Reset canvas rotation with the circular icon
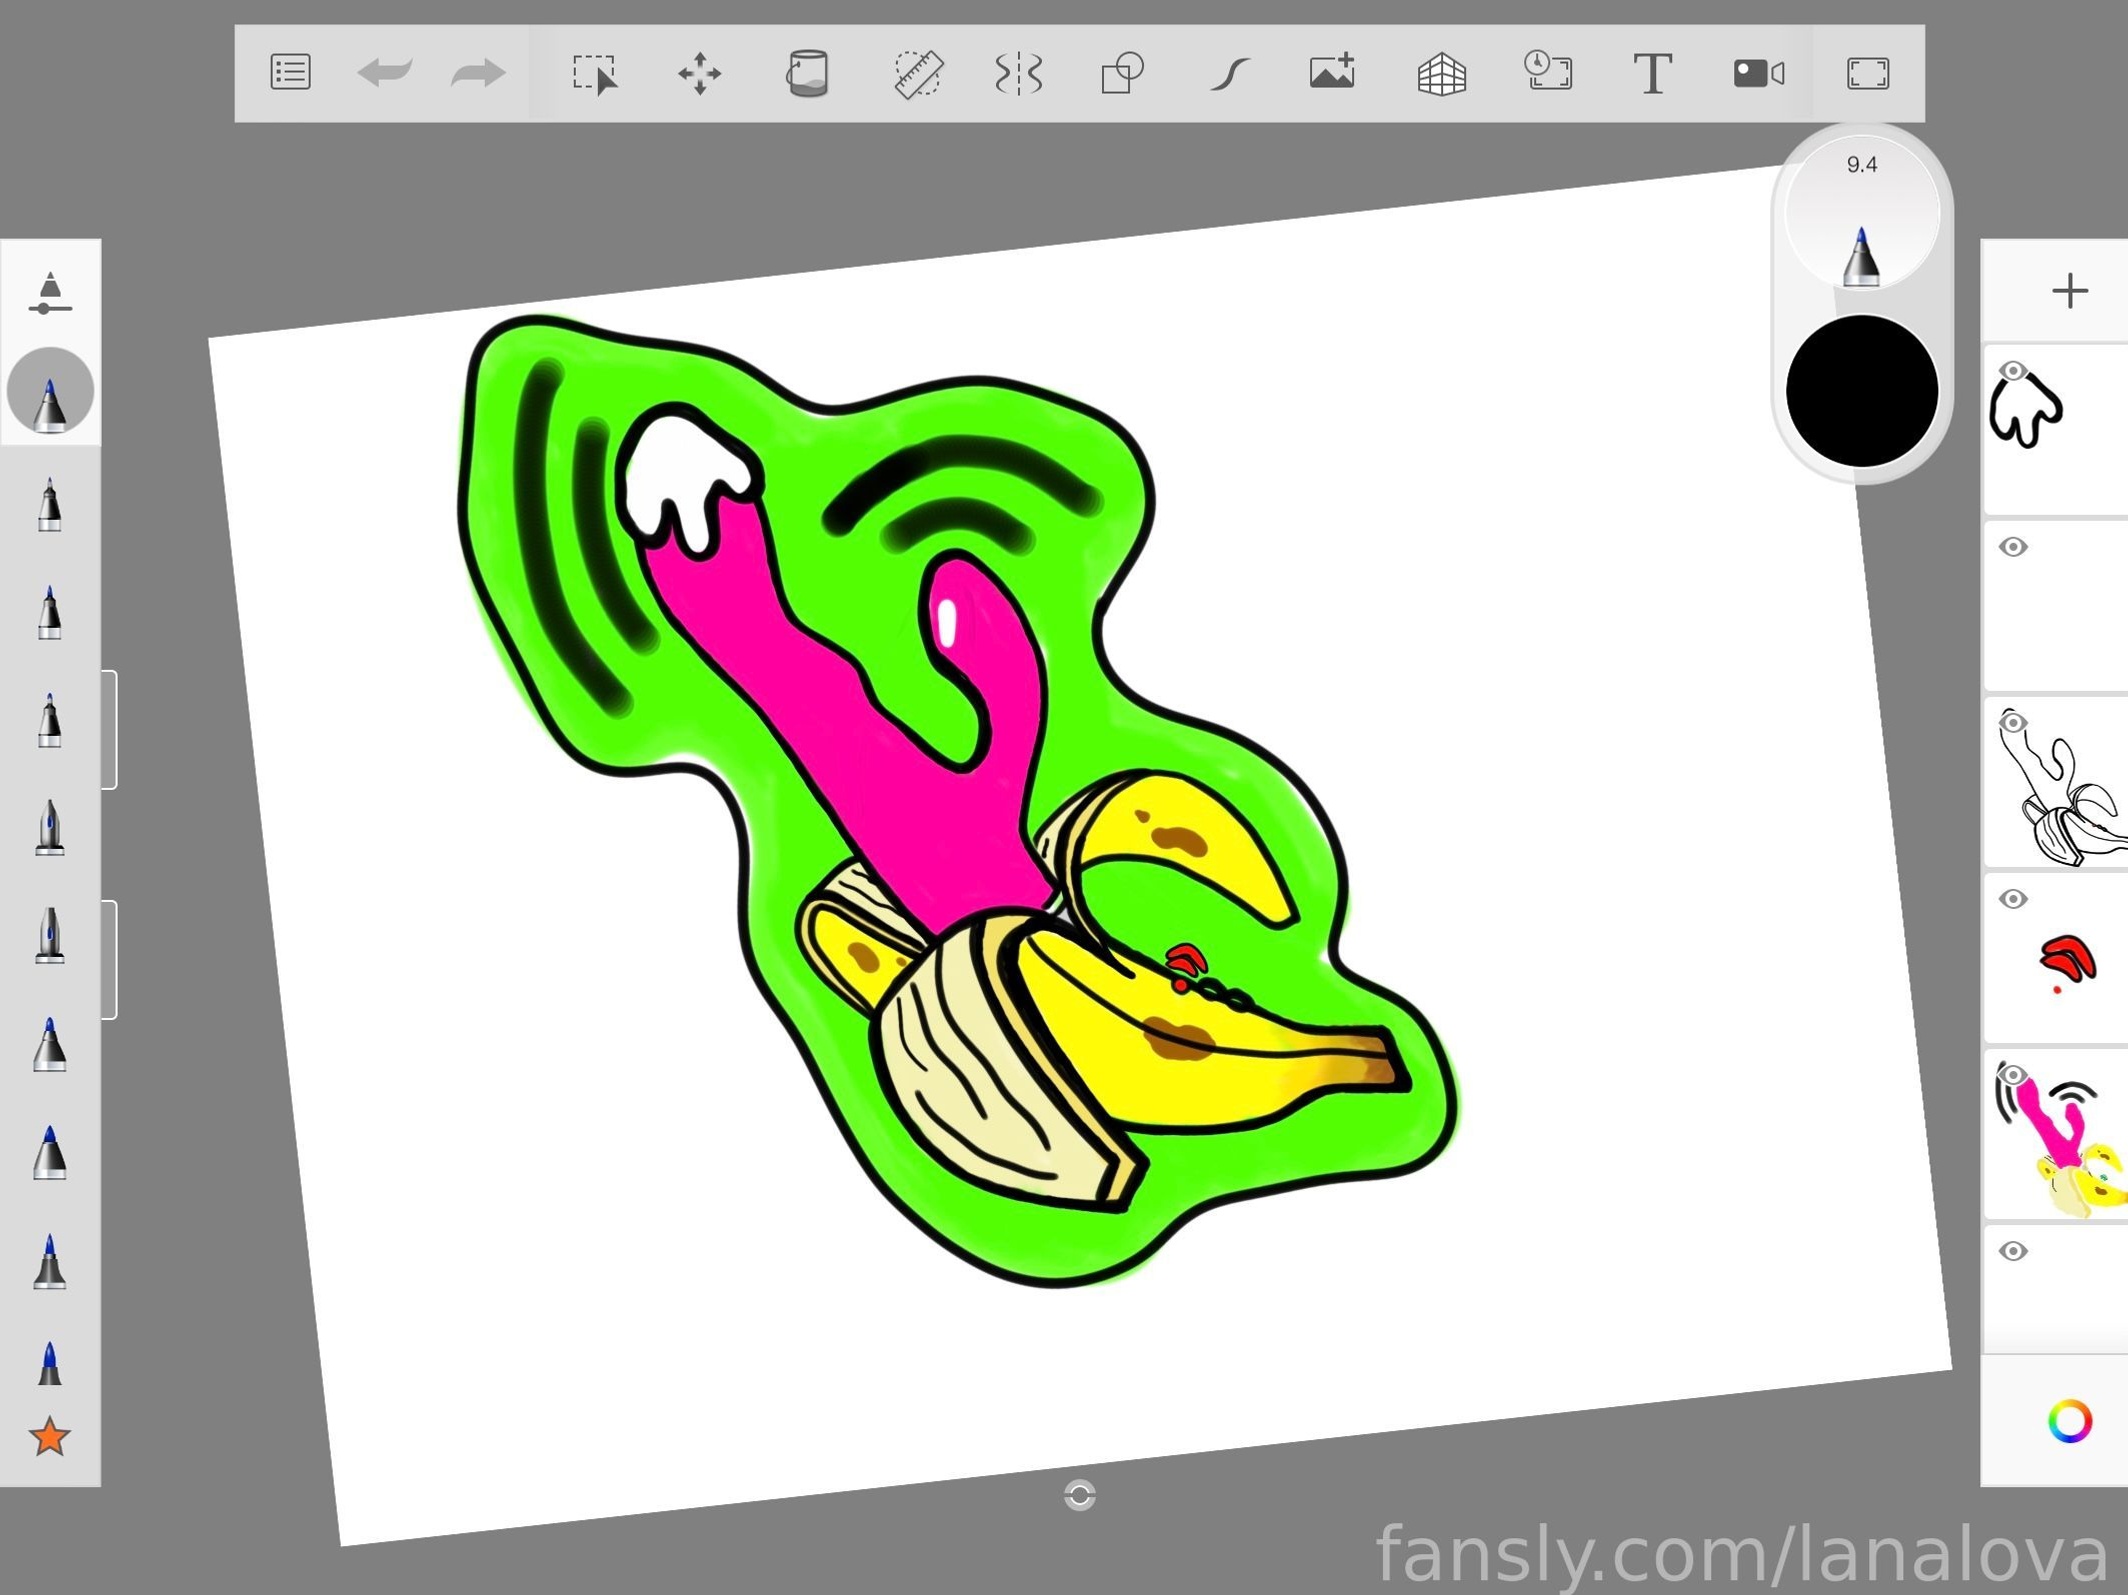 1080,1495
